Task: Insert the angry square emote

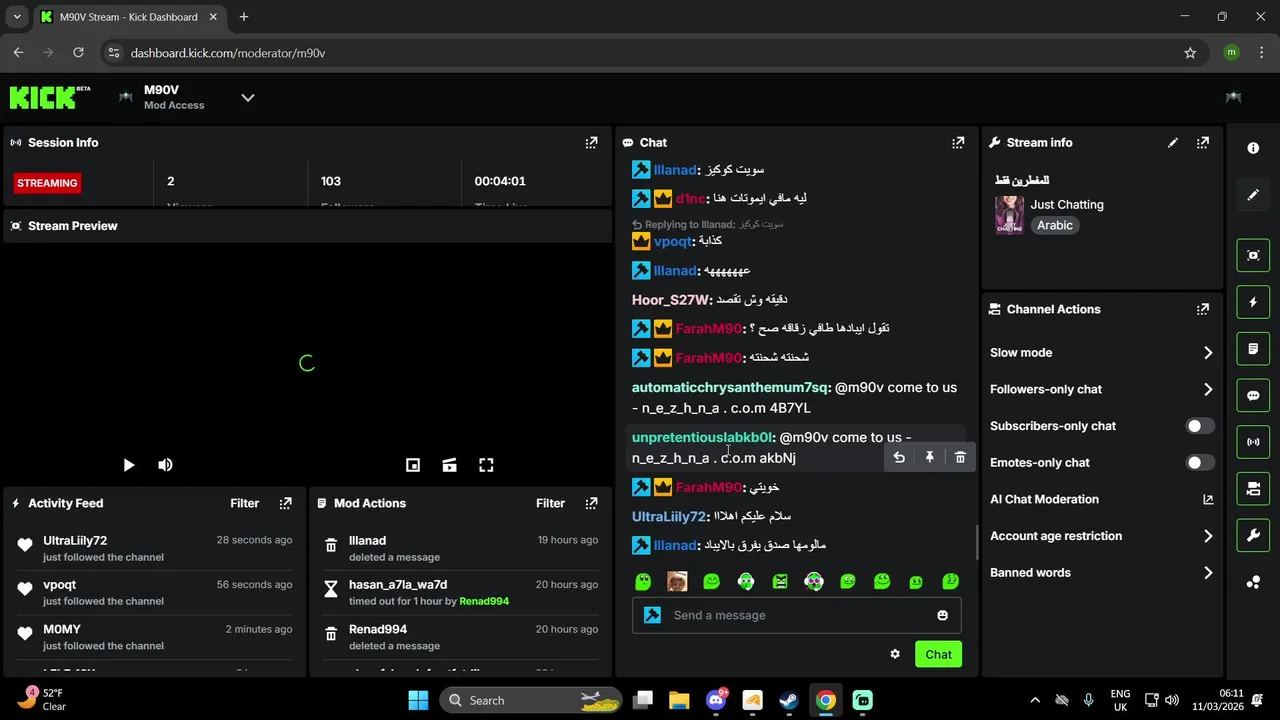Action: (780, 581)
